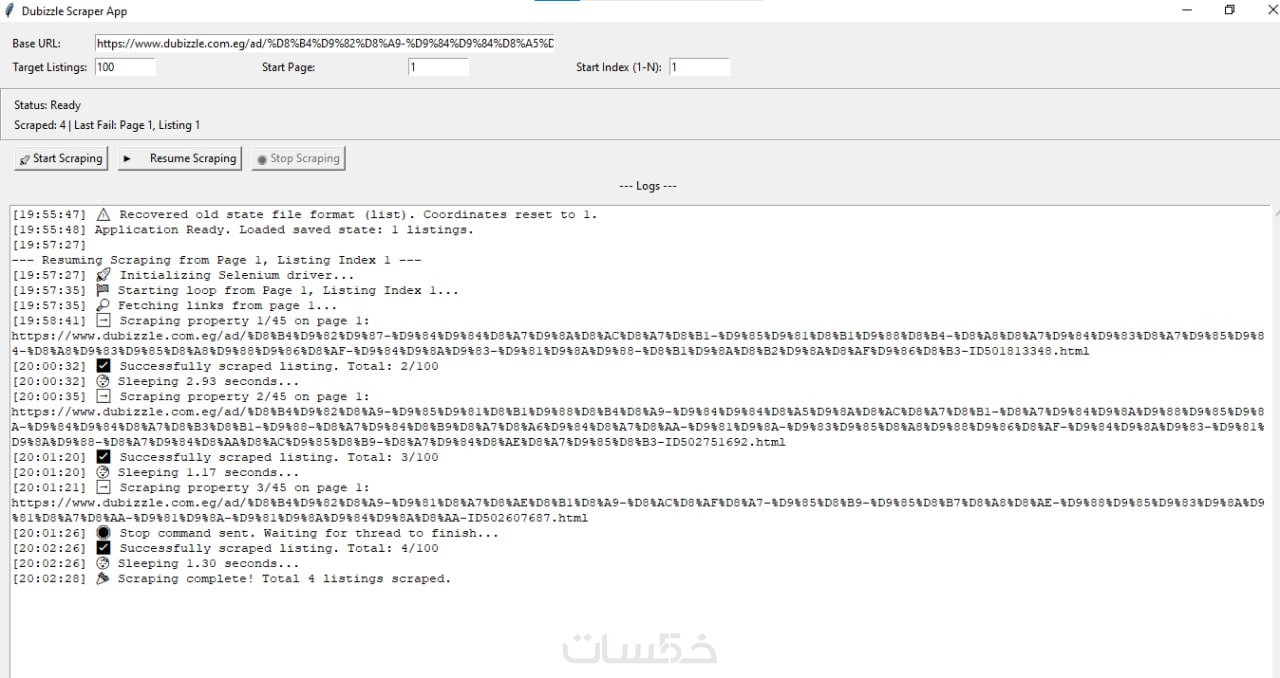Viewport: 1280px width, 678px height.
Task: Click the Start Page input field
Action: 438,67
